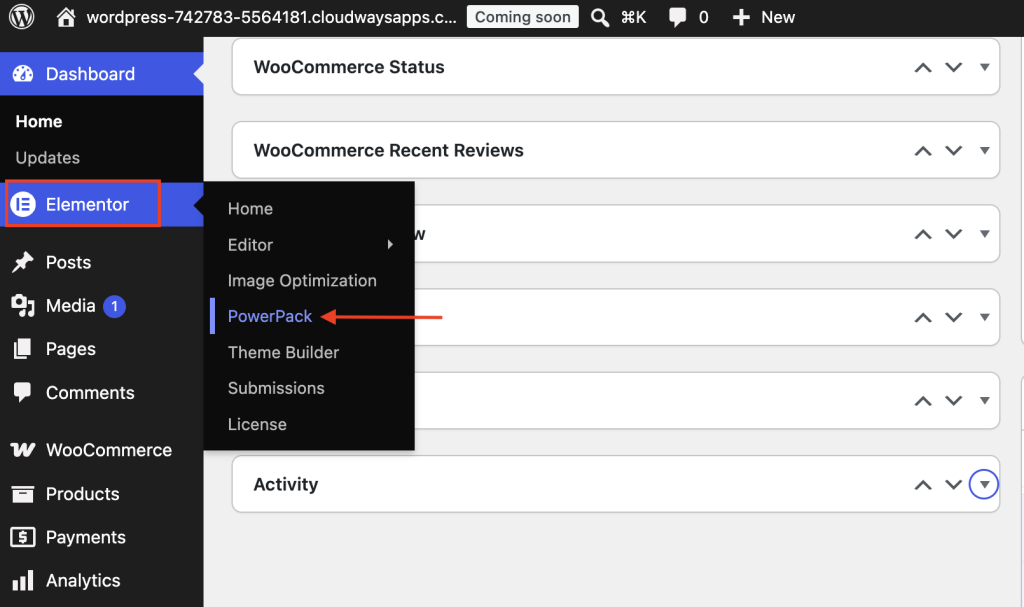The image size is (1024, 607).
Task: Open the Dashboard menu item
Action: point(101,74)
